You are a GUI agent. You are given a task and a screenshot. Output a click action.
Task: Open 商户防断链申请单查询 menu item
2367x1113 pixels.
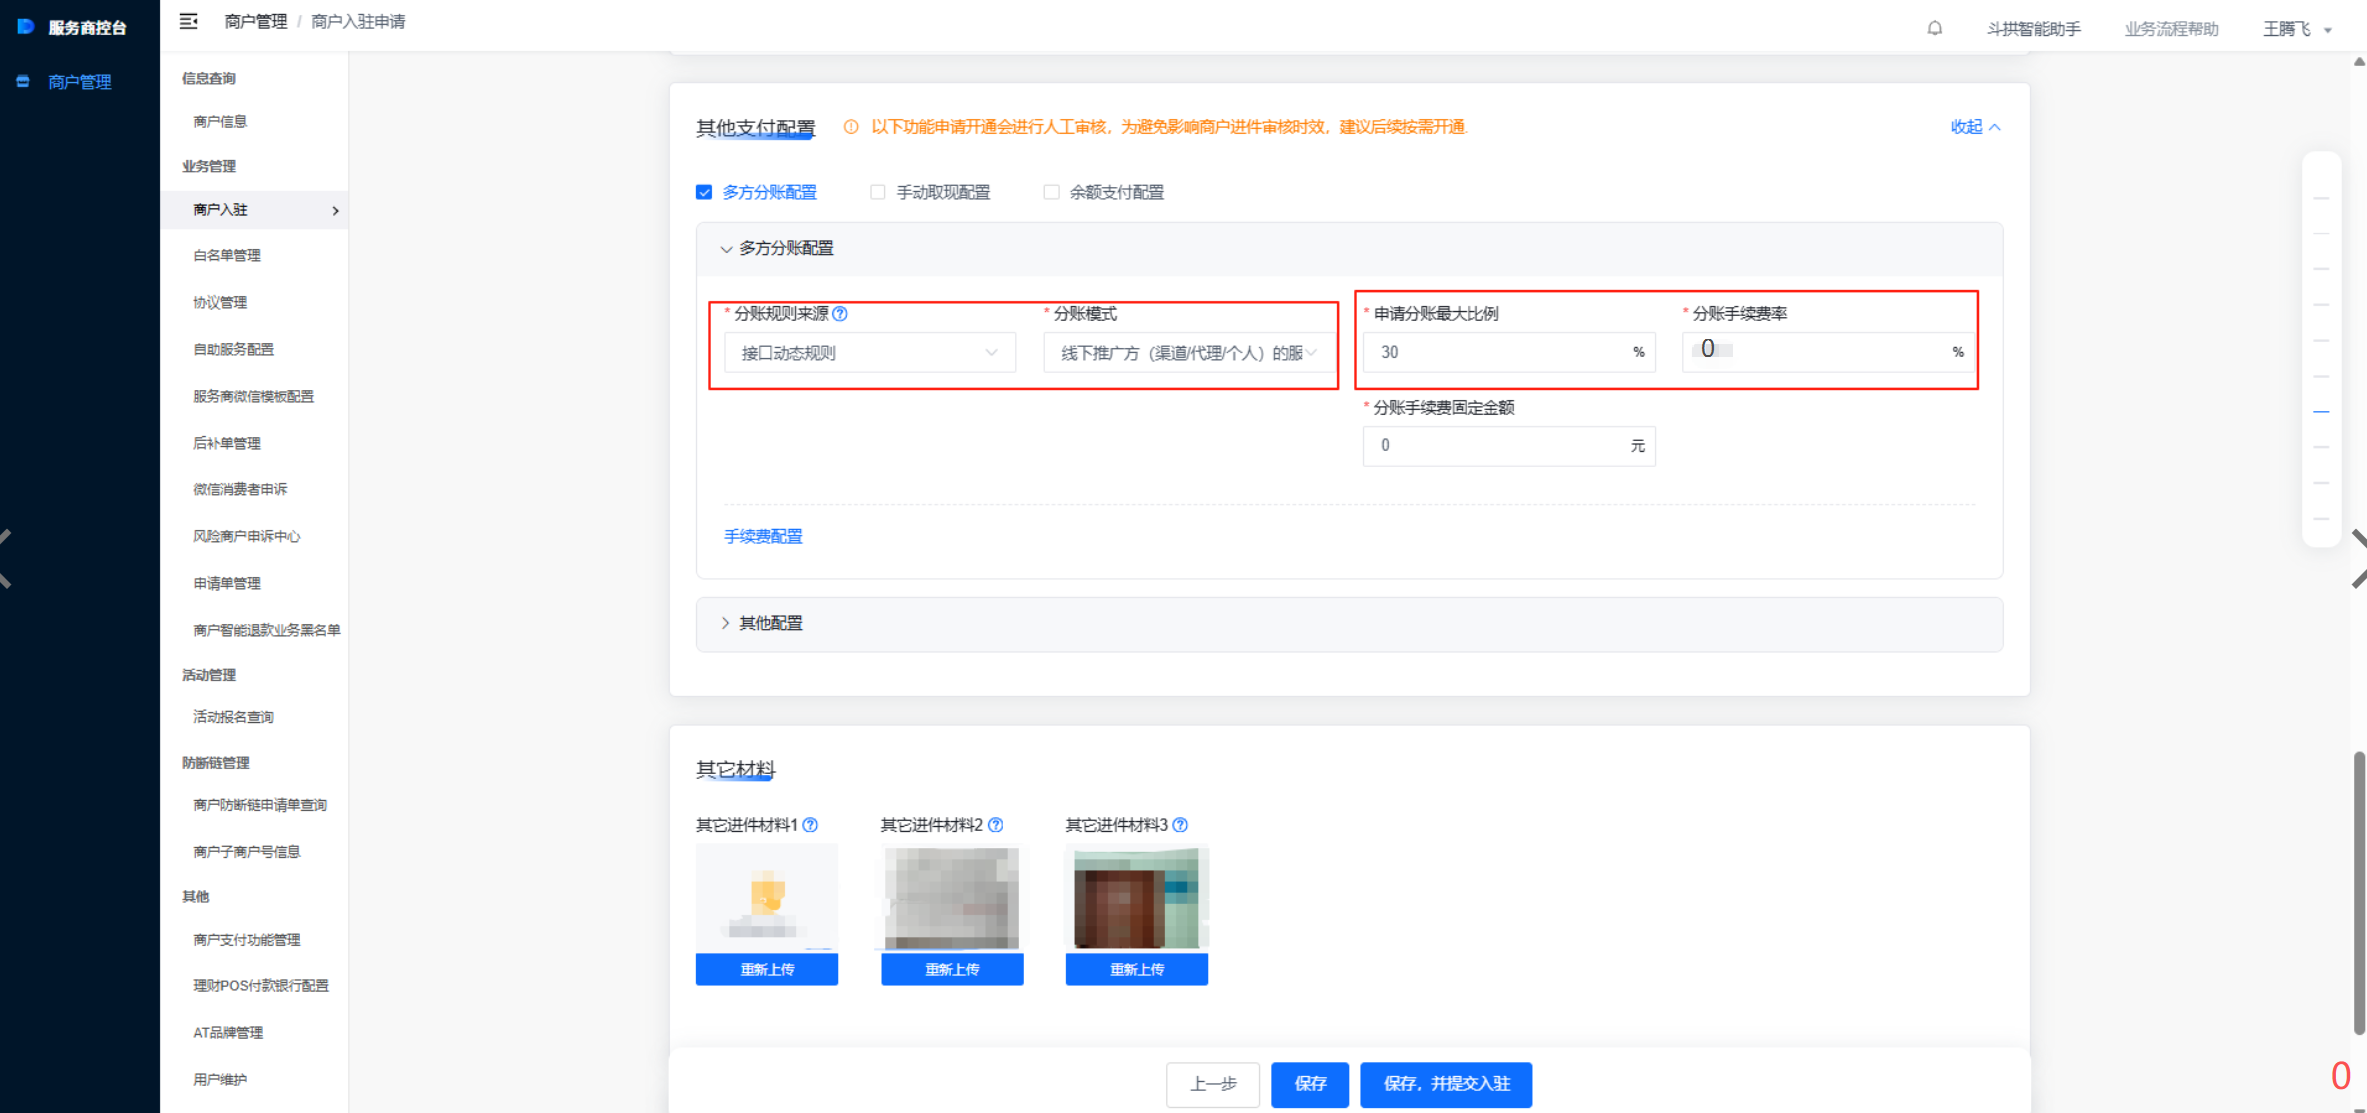[x=260, y=805]
